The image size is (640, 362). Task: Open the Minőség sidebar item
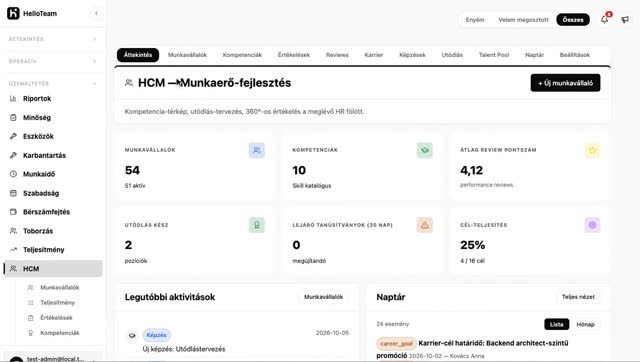point(53,118)
